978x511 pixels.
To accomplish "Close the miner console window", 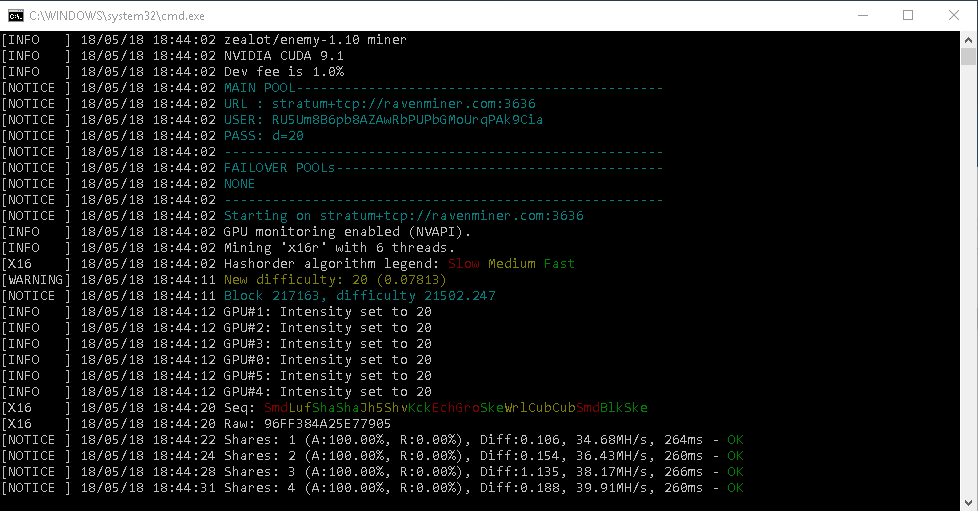I will [954, 15].
